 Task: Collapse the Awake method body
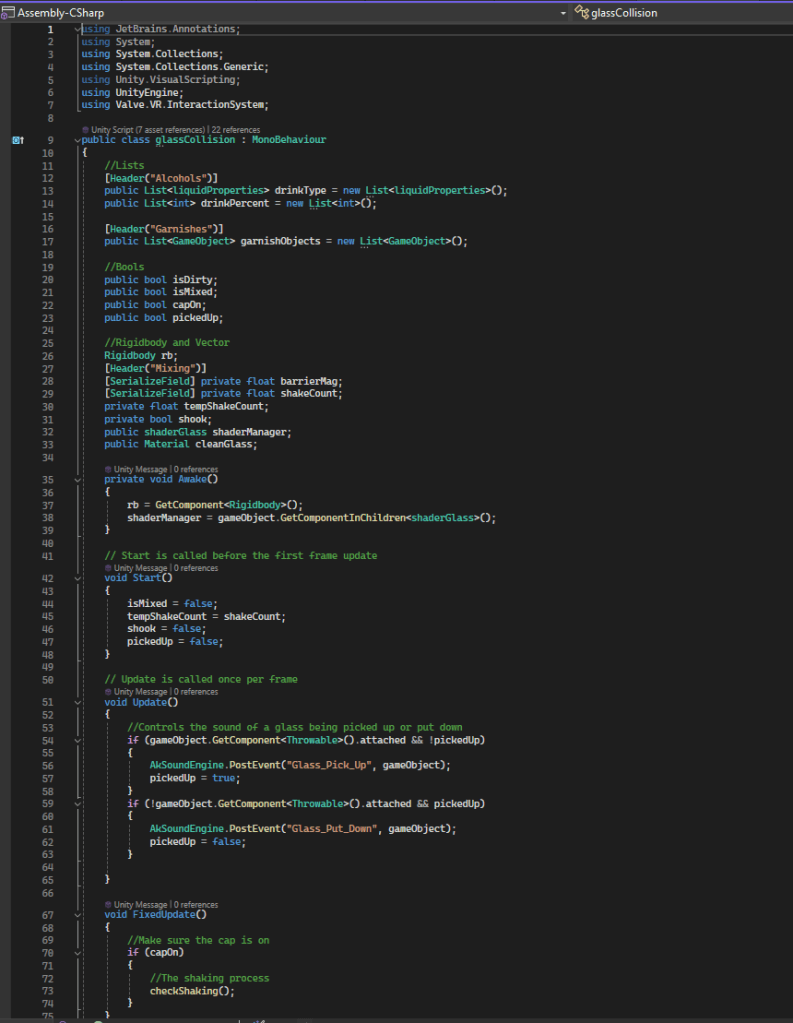click(x=76, y=479)
